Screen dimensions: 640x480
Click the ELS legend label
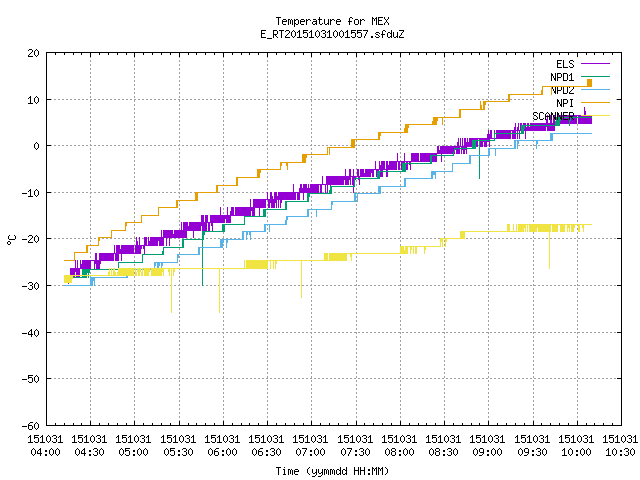pos(565,64)
